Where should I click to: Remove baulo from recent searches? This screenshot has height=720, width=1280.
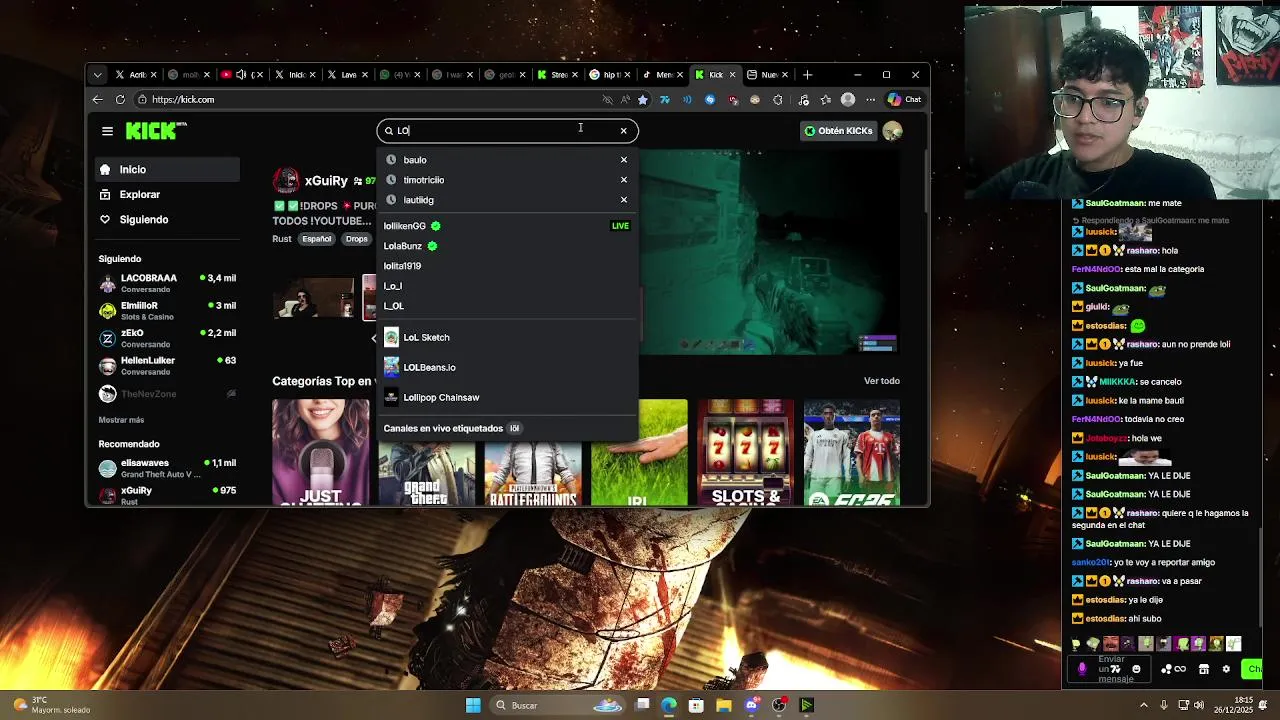point(623,160)
